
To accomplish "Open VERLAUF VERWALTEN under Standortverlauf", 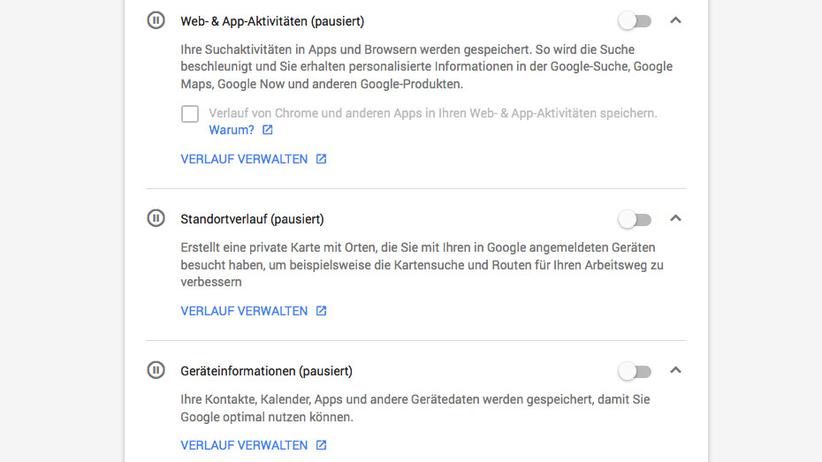I will pyautogui.click(x=244, y=311).
